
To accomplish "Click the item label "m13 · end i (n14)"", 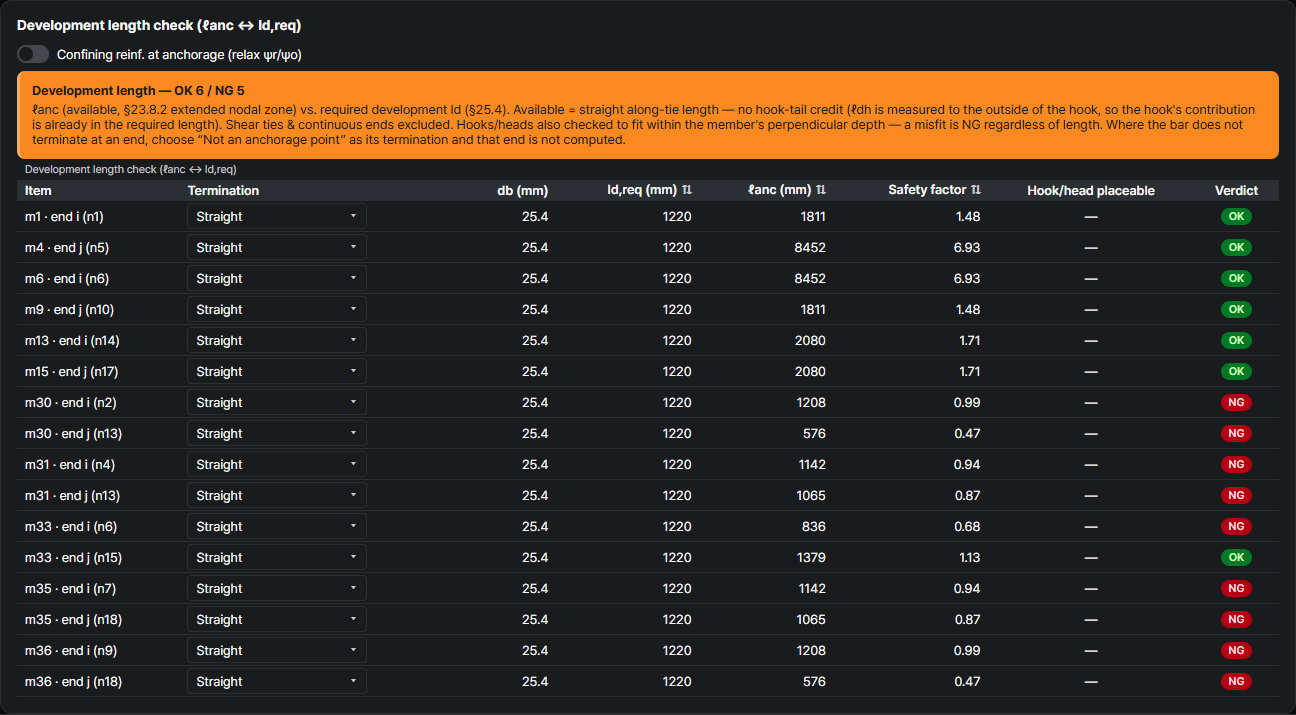I will (72, 340).
